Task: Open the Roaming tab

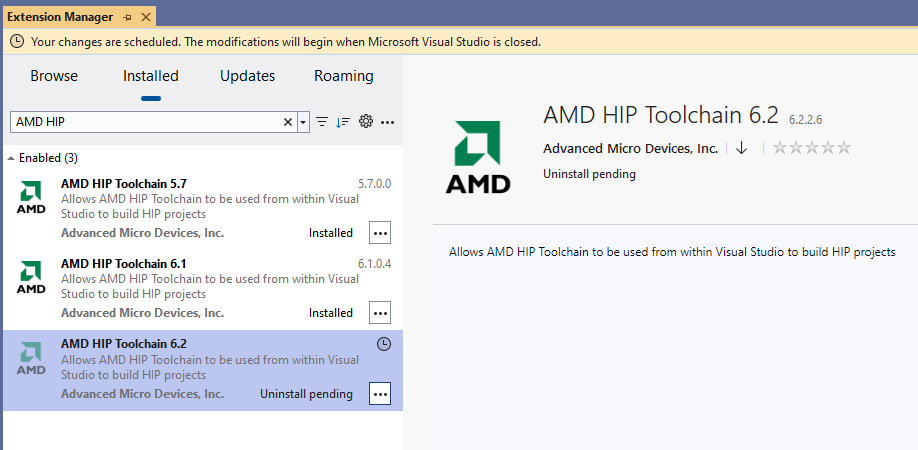Action: tap(343, 76)
